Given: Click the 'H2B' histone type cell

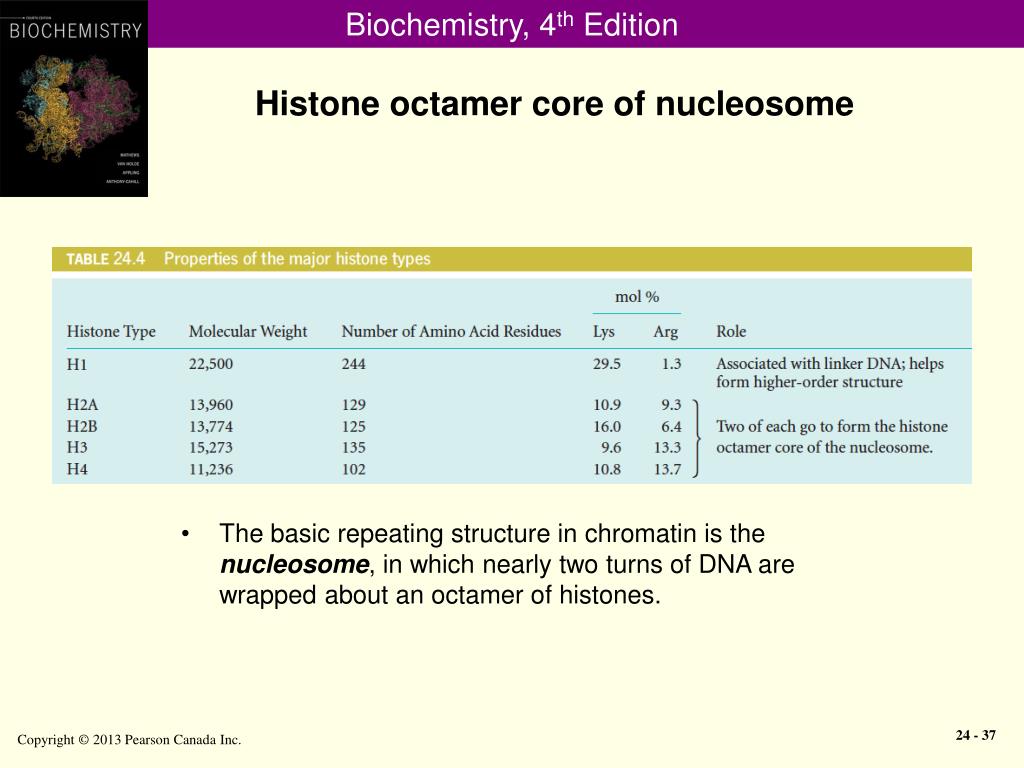Looking at the screenshot, I should point(82,426).
